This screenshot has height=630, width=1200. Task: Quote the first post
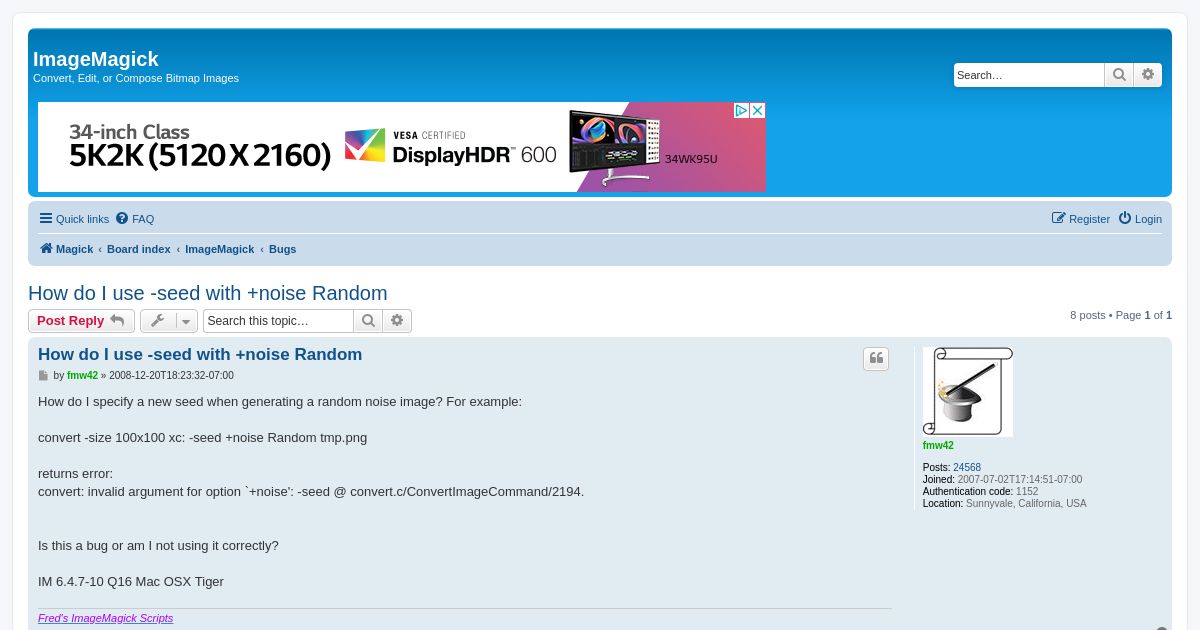tap(876, 359)
